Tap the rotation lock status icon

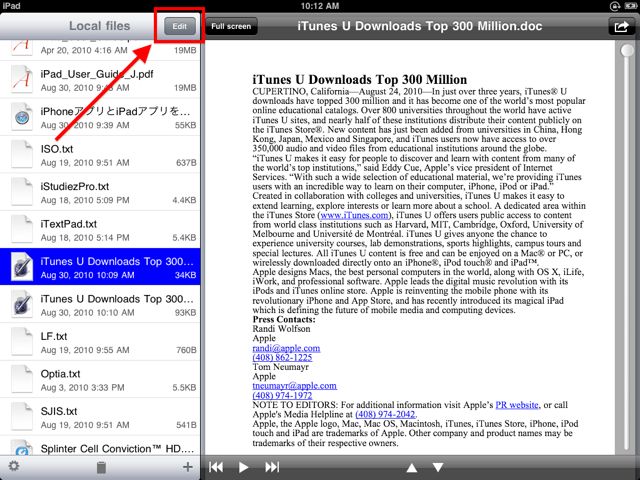click(615, 6)
